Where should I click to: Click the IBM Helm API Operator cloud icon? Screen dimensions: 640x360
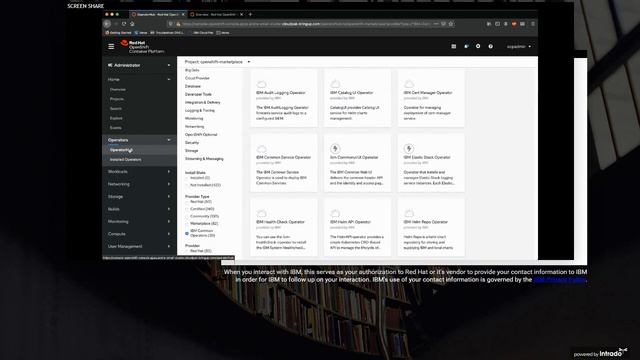(x=335, y=213)
